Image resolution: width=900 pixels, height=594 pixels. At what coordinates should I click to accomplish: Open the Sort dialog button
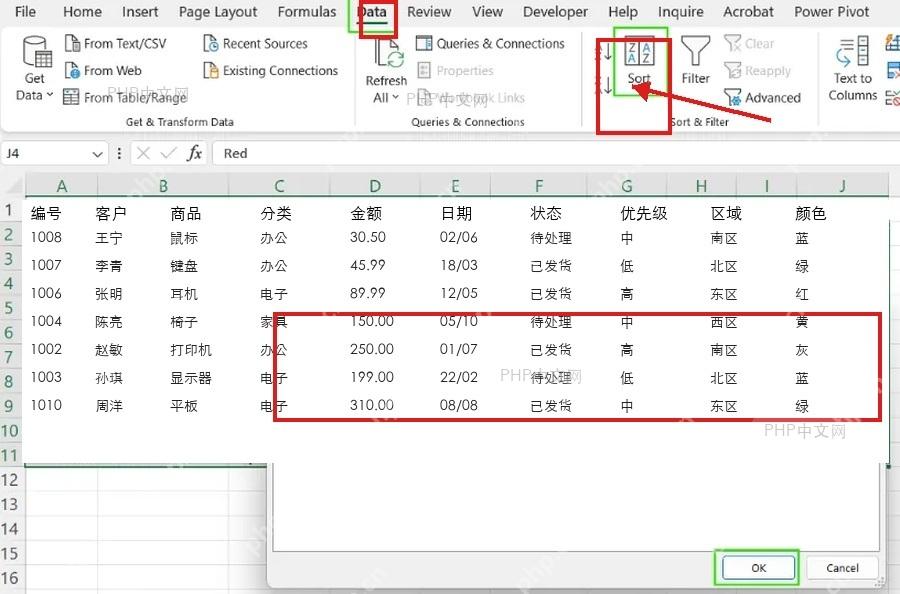click(639, 61)
